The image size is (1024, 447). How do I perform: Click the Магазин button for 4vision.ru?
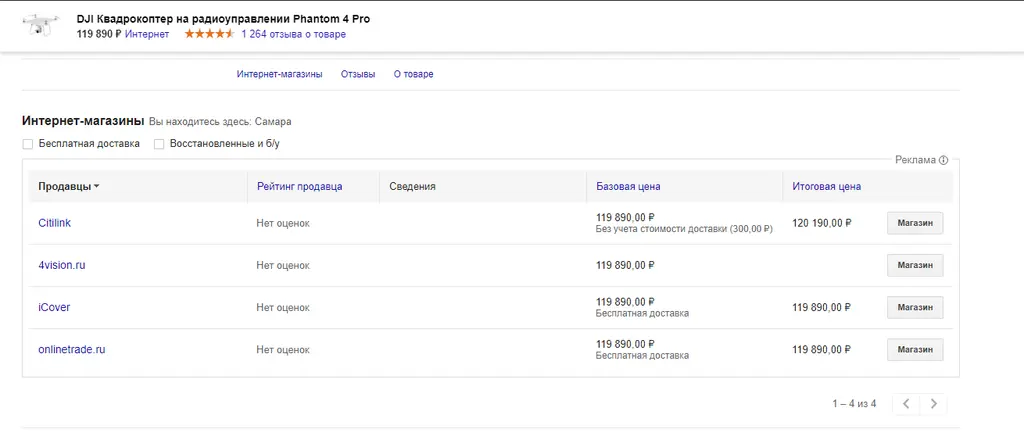pos(915,266)
